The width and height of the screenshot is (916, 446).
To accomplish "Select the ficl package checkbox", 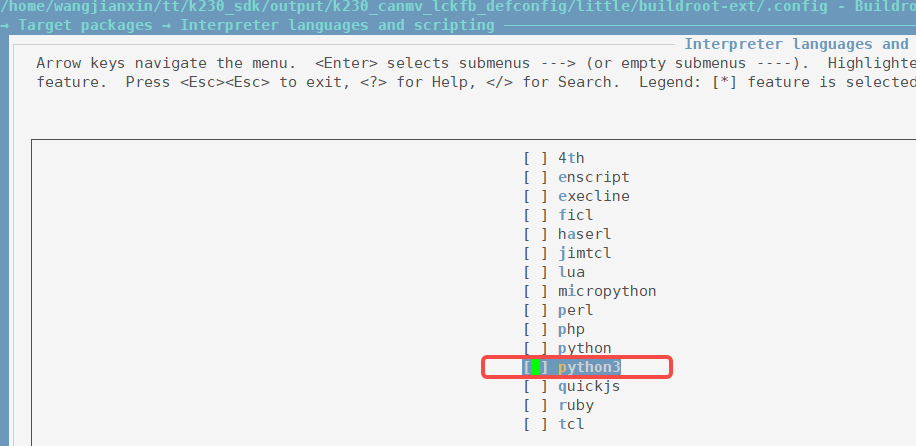I will (x=535, y=215).
